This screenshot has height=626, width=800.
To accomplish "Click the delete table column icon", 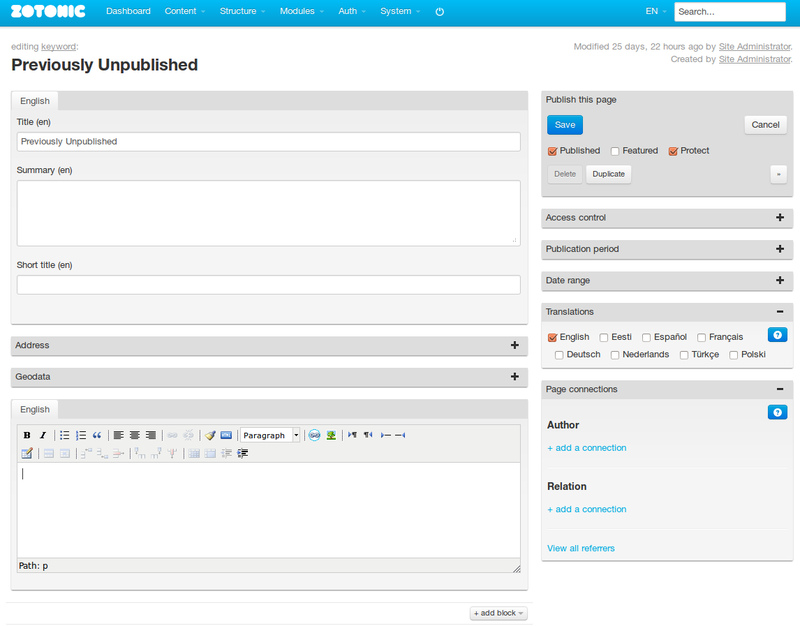I will (x=172, y=453).
